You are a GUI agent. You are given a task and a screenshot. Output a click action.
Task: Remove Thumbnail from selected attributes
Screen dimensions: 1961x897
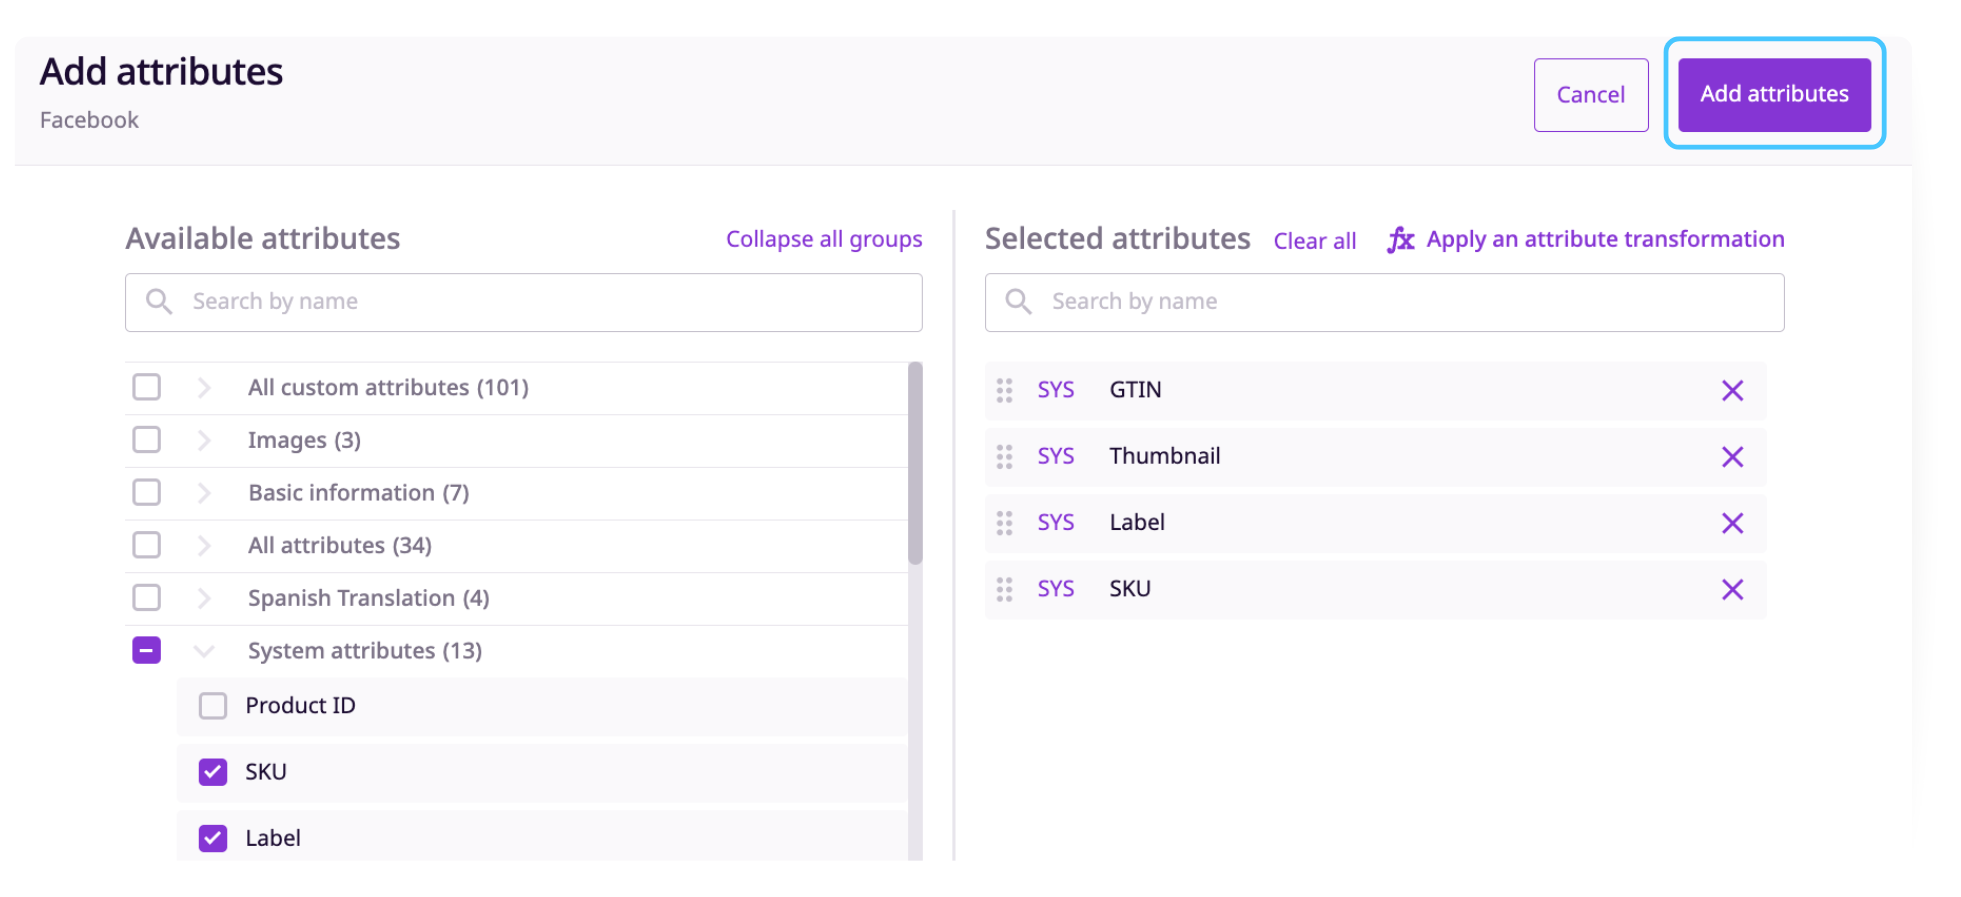[x=1732, y=457]
